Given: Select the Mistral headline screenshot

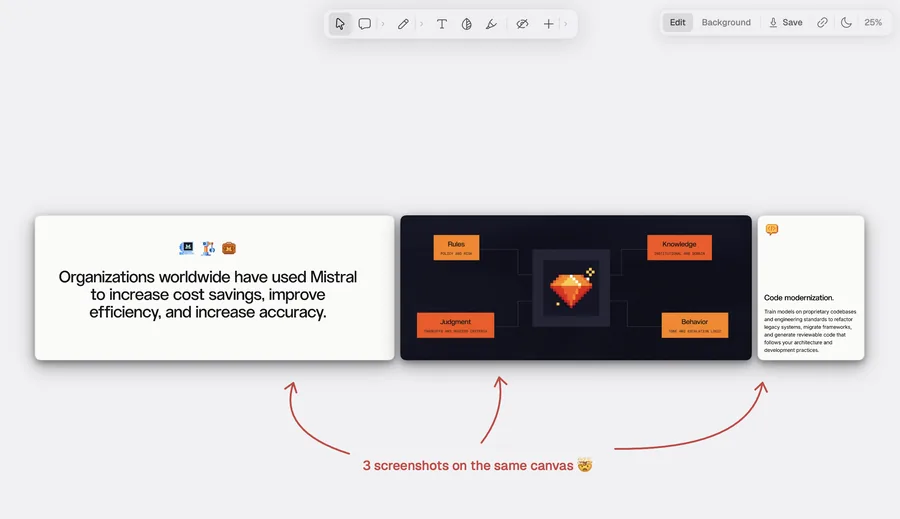Looking at the screenshot, I should point(214,288).
